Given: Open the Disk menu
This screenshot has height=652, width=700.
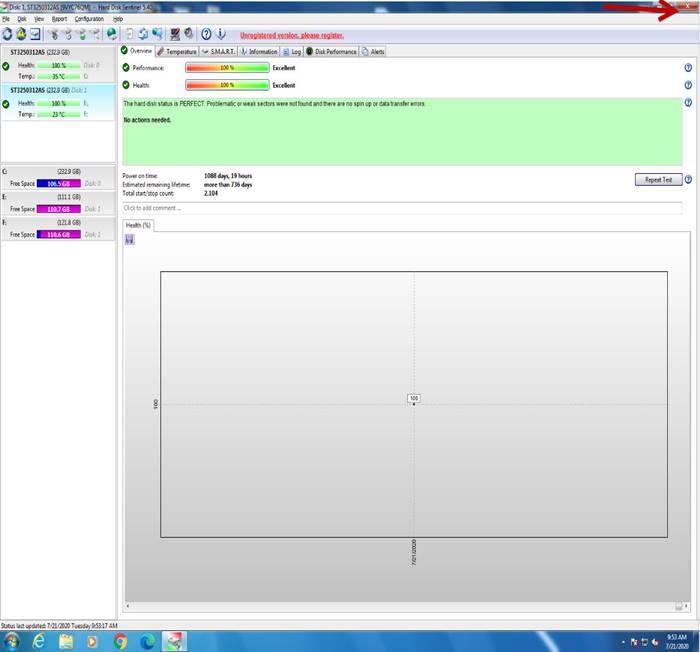Looking at the screenshot, I should (x=21, y=19).
